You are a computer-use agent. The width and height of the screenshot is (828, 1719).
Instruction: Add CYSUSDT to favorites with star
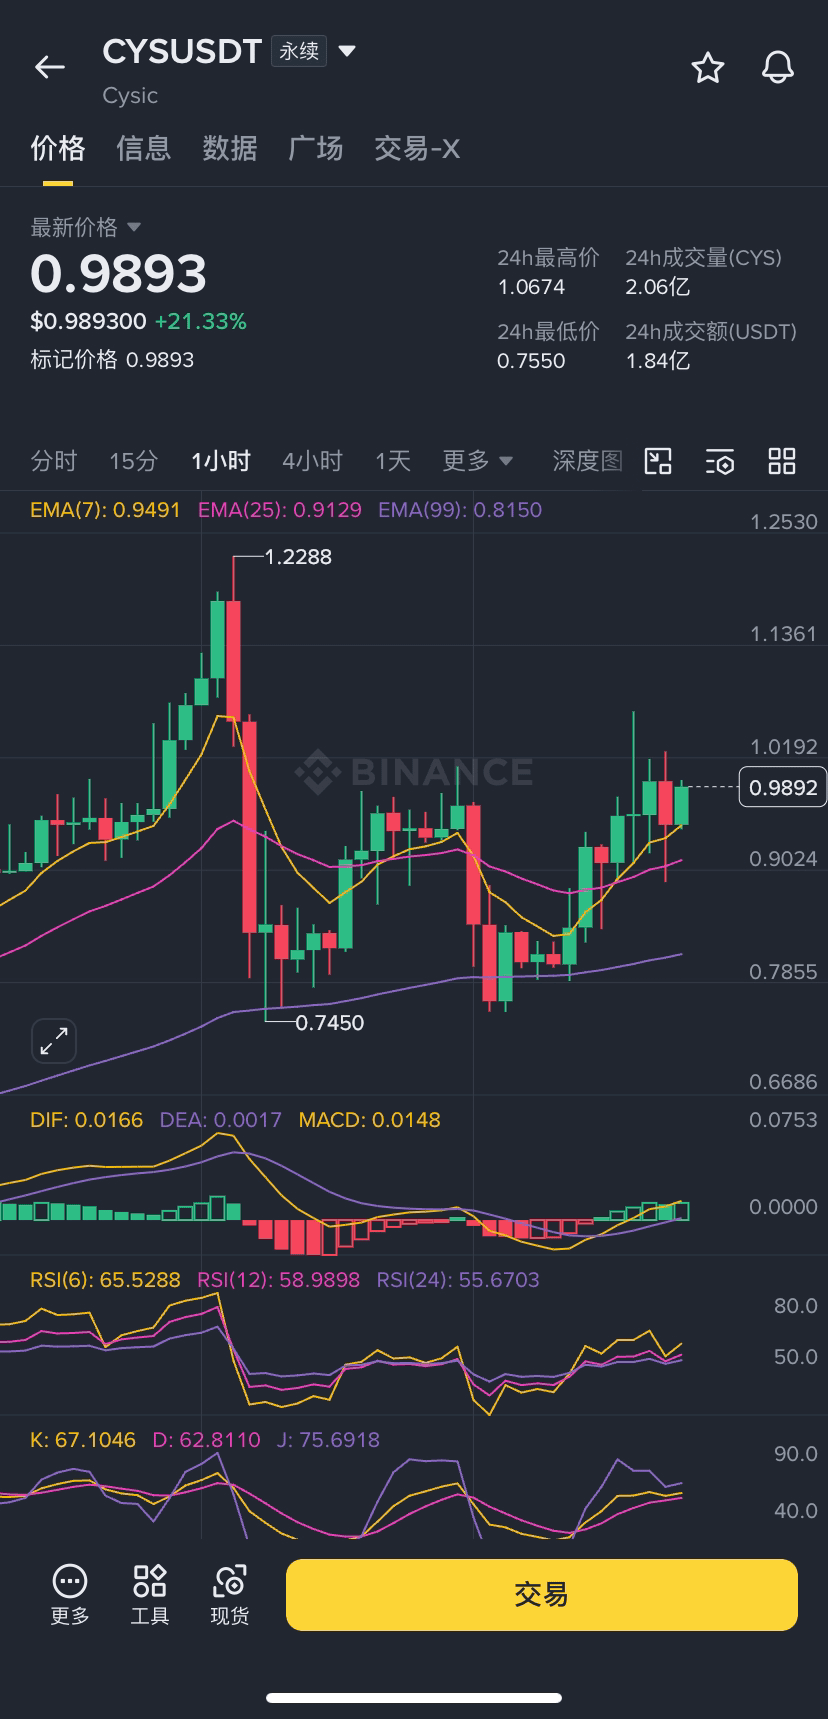pos(708,67)
